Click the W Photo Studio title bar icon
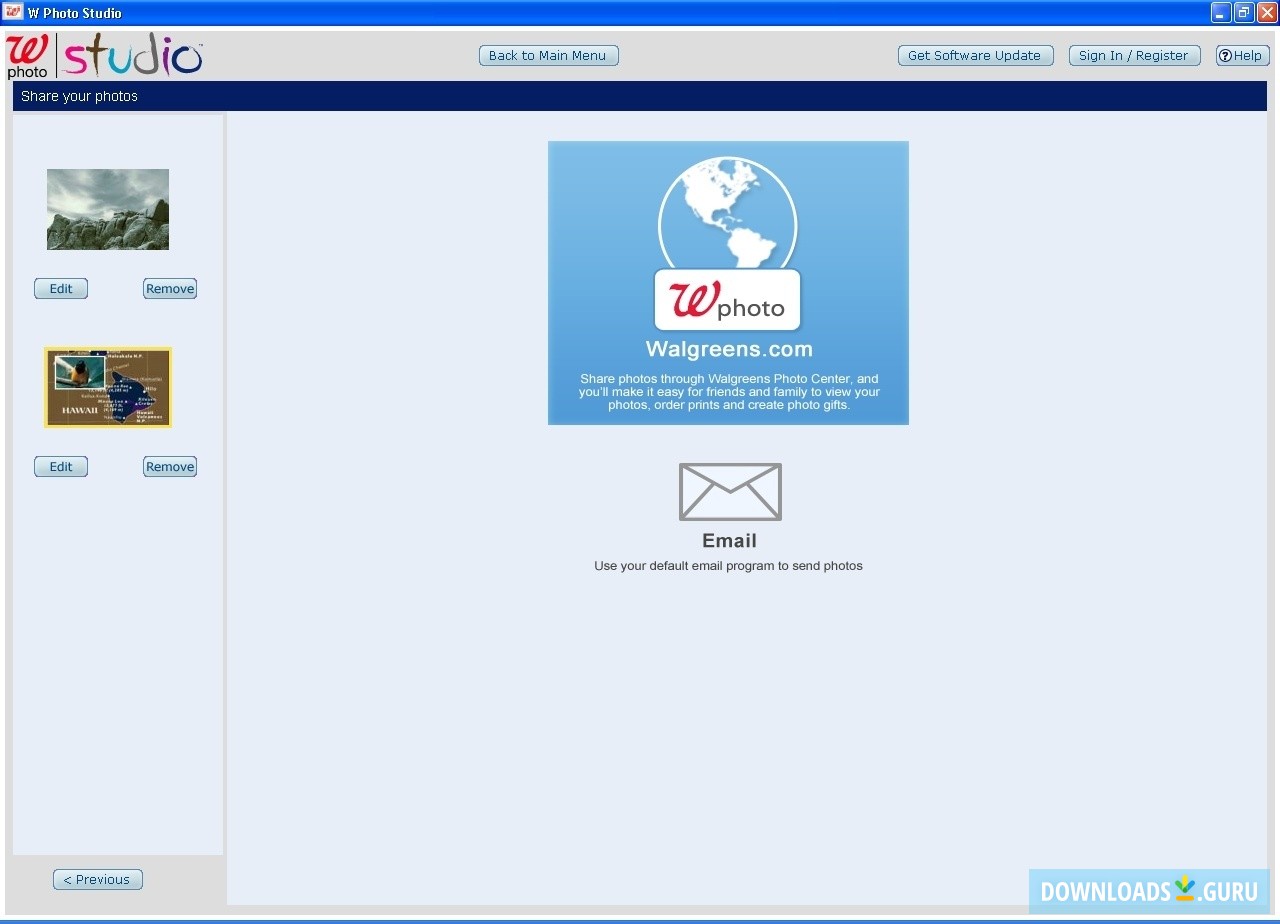Viewport: 1280px width, 924px height. click(13, 13)
